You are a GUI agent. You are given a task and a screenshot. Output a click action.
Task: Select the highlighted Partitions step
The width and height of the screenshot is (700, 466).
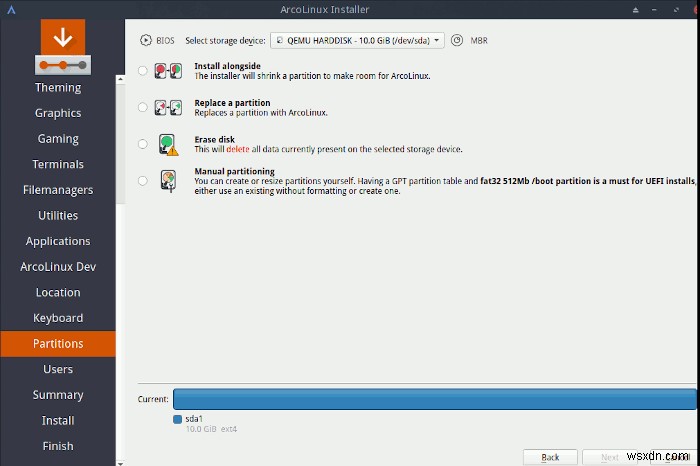pyautogui.click(x=58, y=344)
